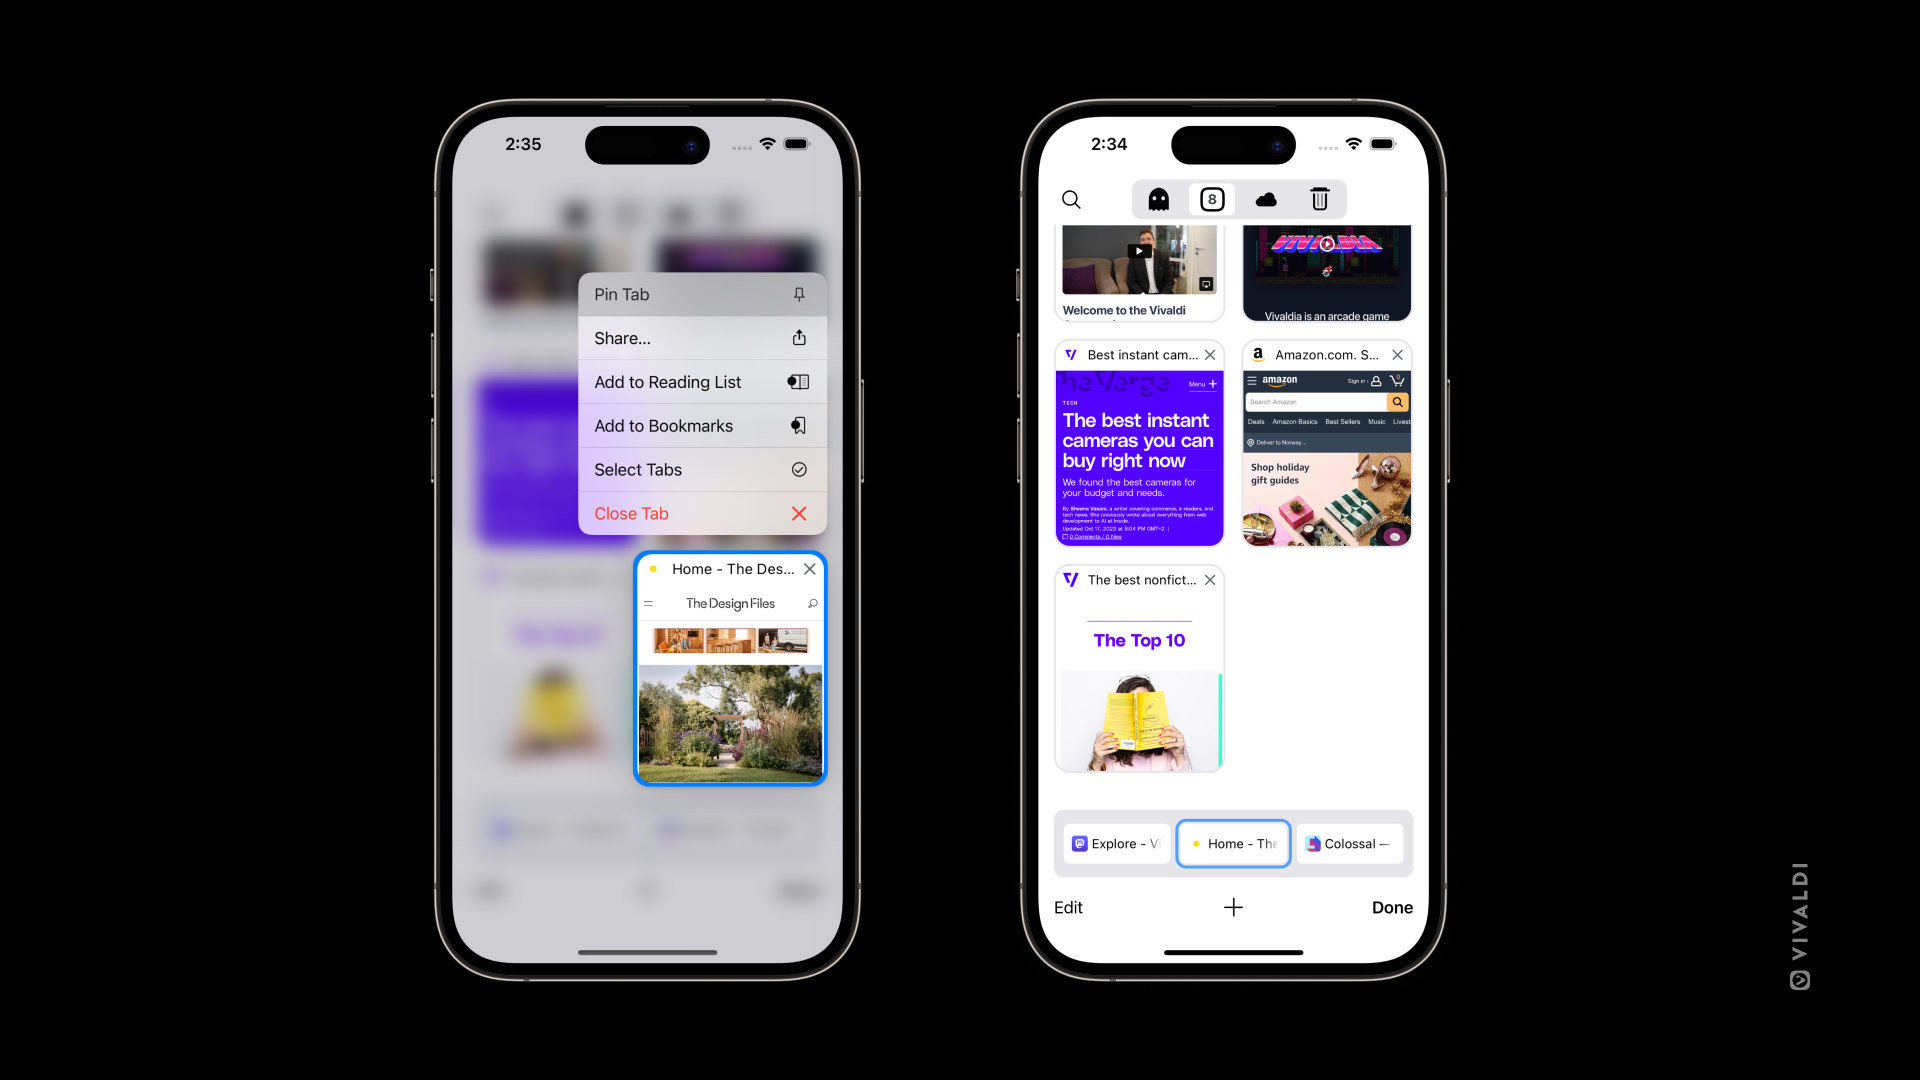The height and width of the screenshot is (1080, 1920).
Task: Click the Vivaldi 'V' icon on nonfiction tab
Action: pos(1071,579)
